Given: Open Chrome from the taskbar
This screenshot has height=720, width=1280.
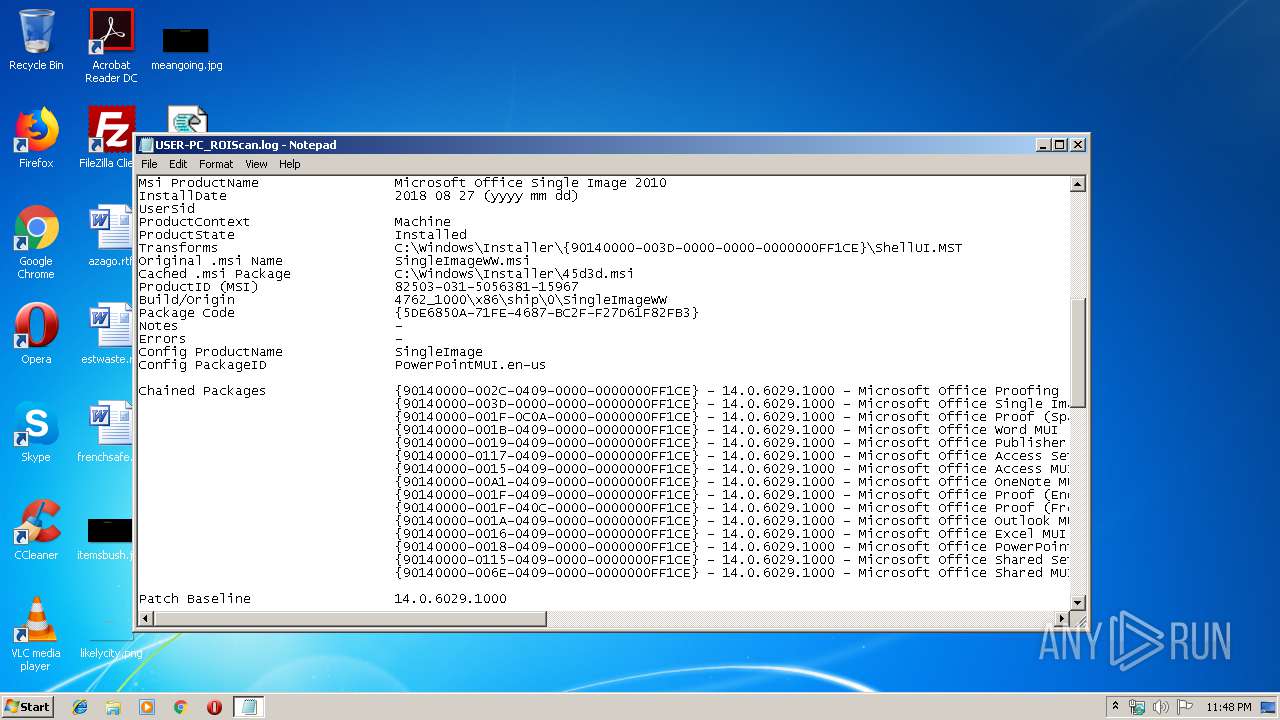Looking at the screenshot, I should coord(181,707).
